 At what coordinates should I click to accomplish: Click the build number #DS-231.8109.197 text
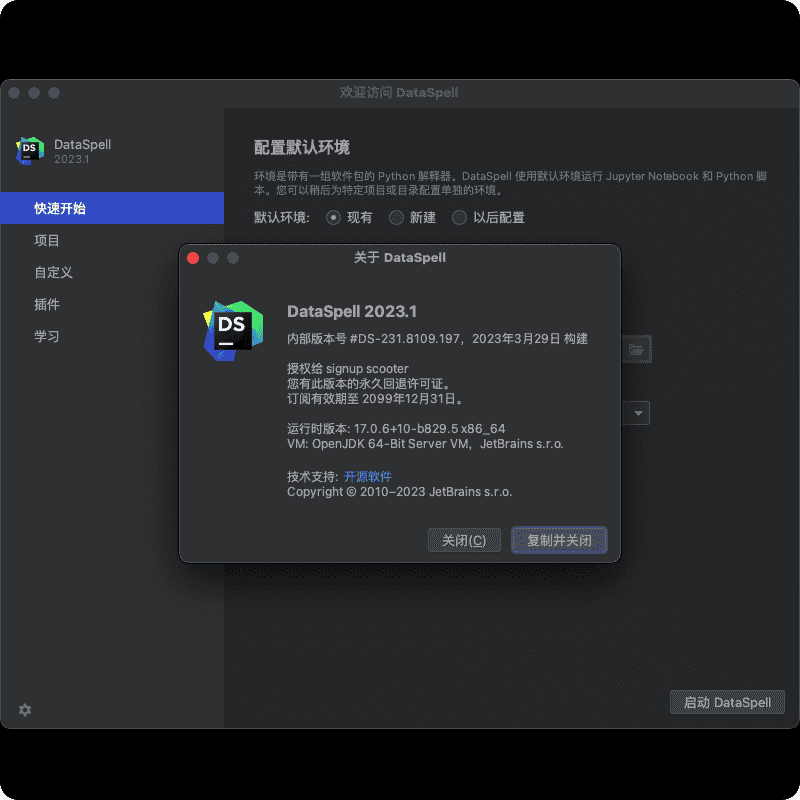click(x=405, y=339)
